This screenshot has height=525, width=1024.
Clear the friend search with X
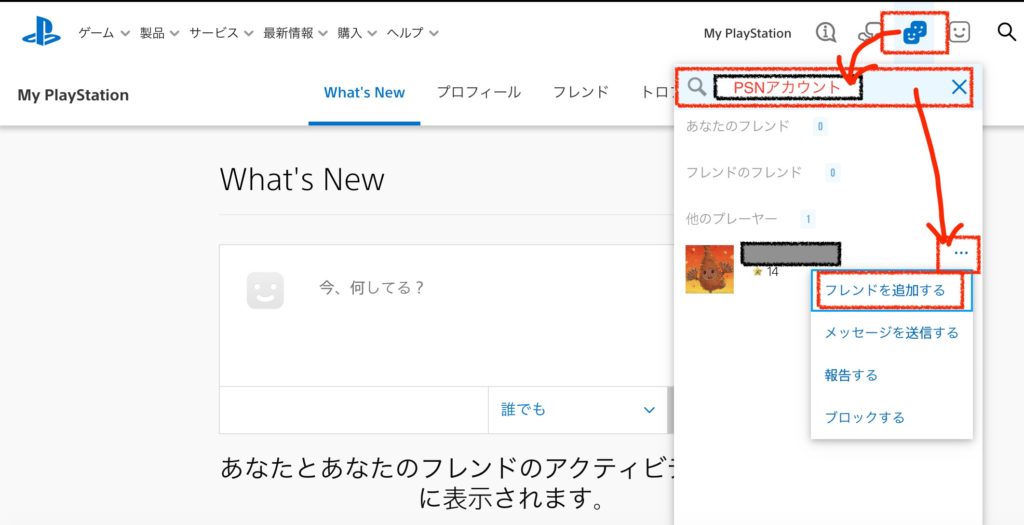(959, 86)
